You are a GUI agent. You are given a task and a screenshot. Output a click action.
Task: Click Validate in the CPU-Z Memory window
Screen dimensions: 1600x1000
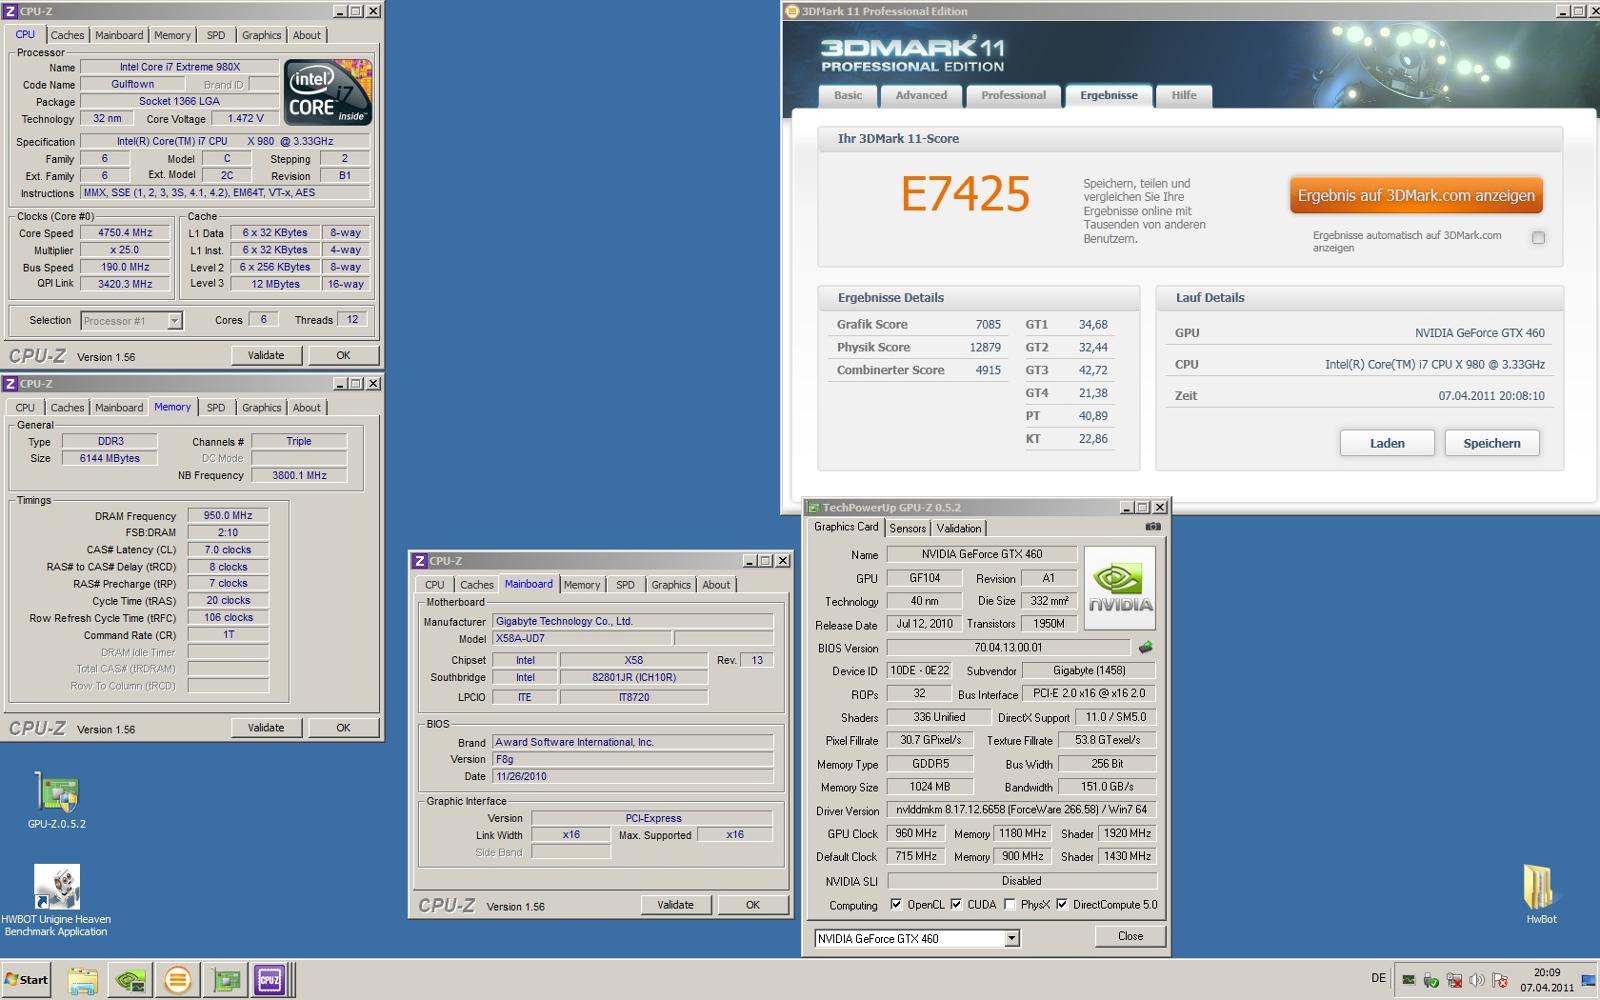(x=266, y=728)
